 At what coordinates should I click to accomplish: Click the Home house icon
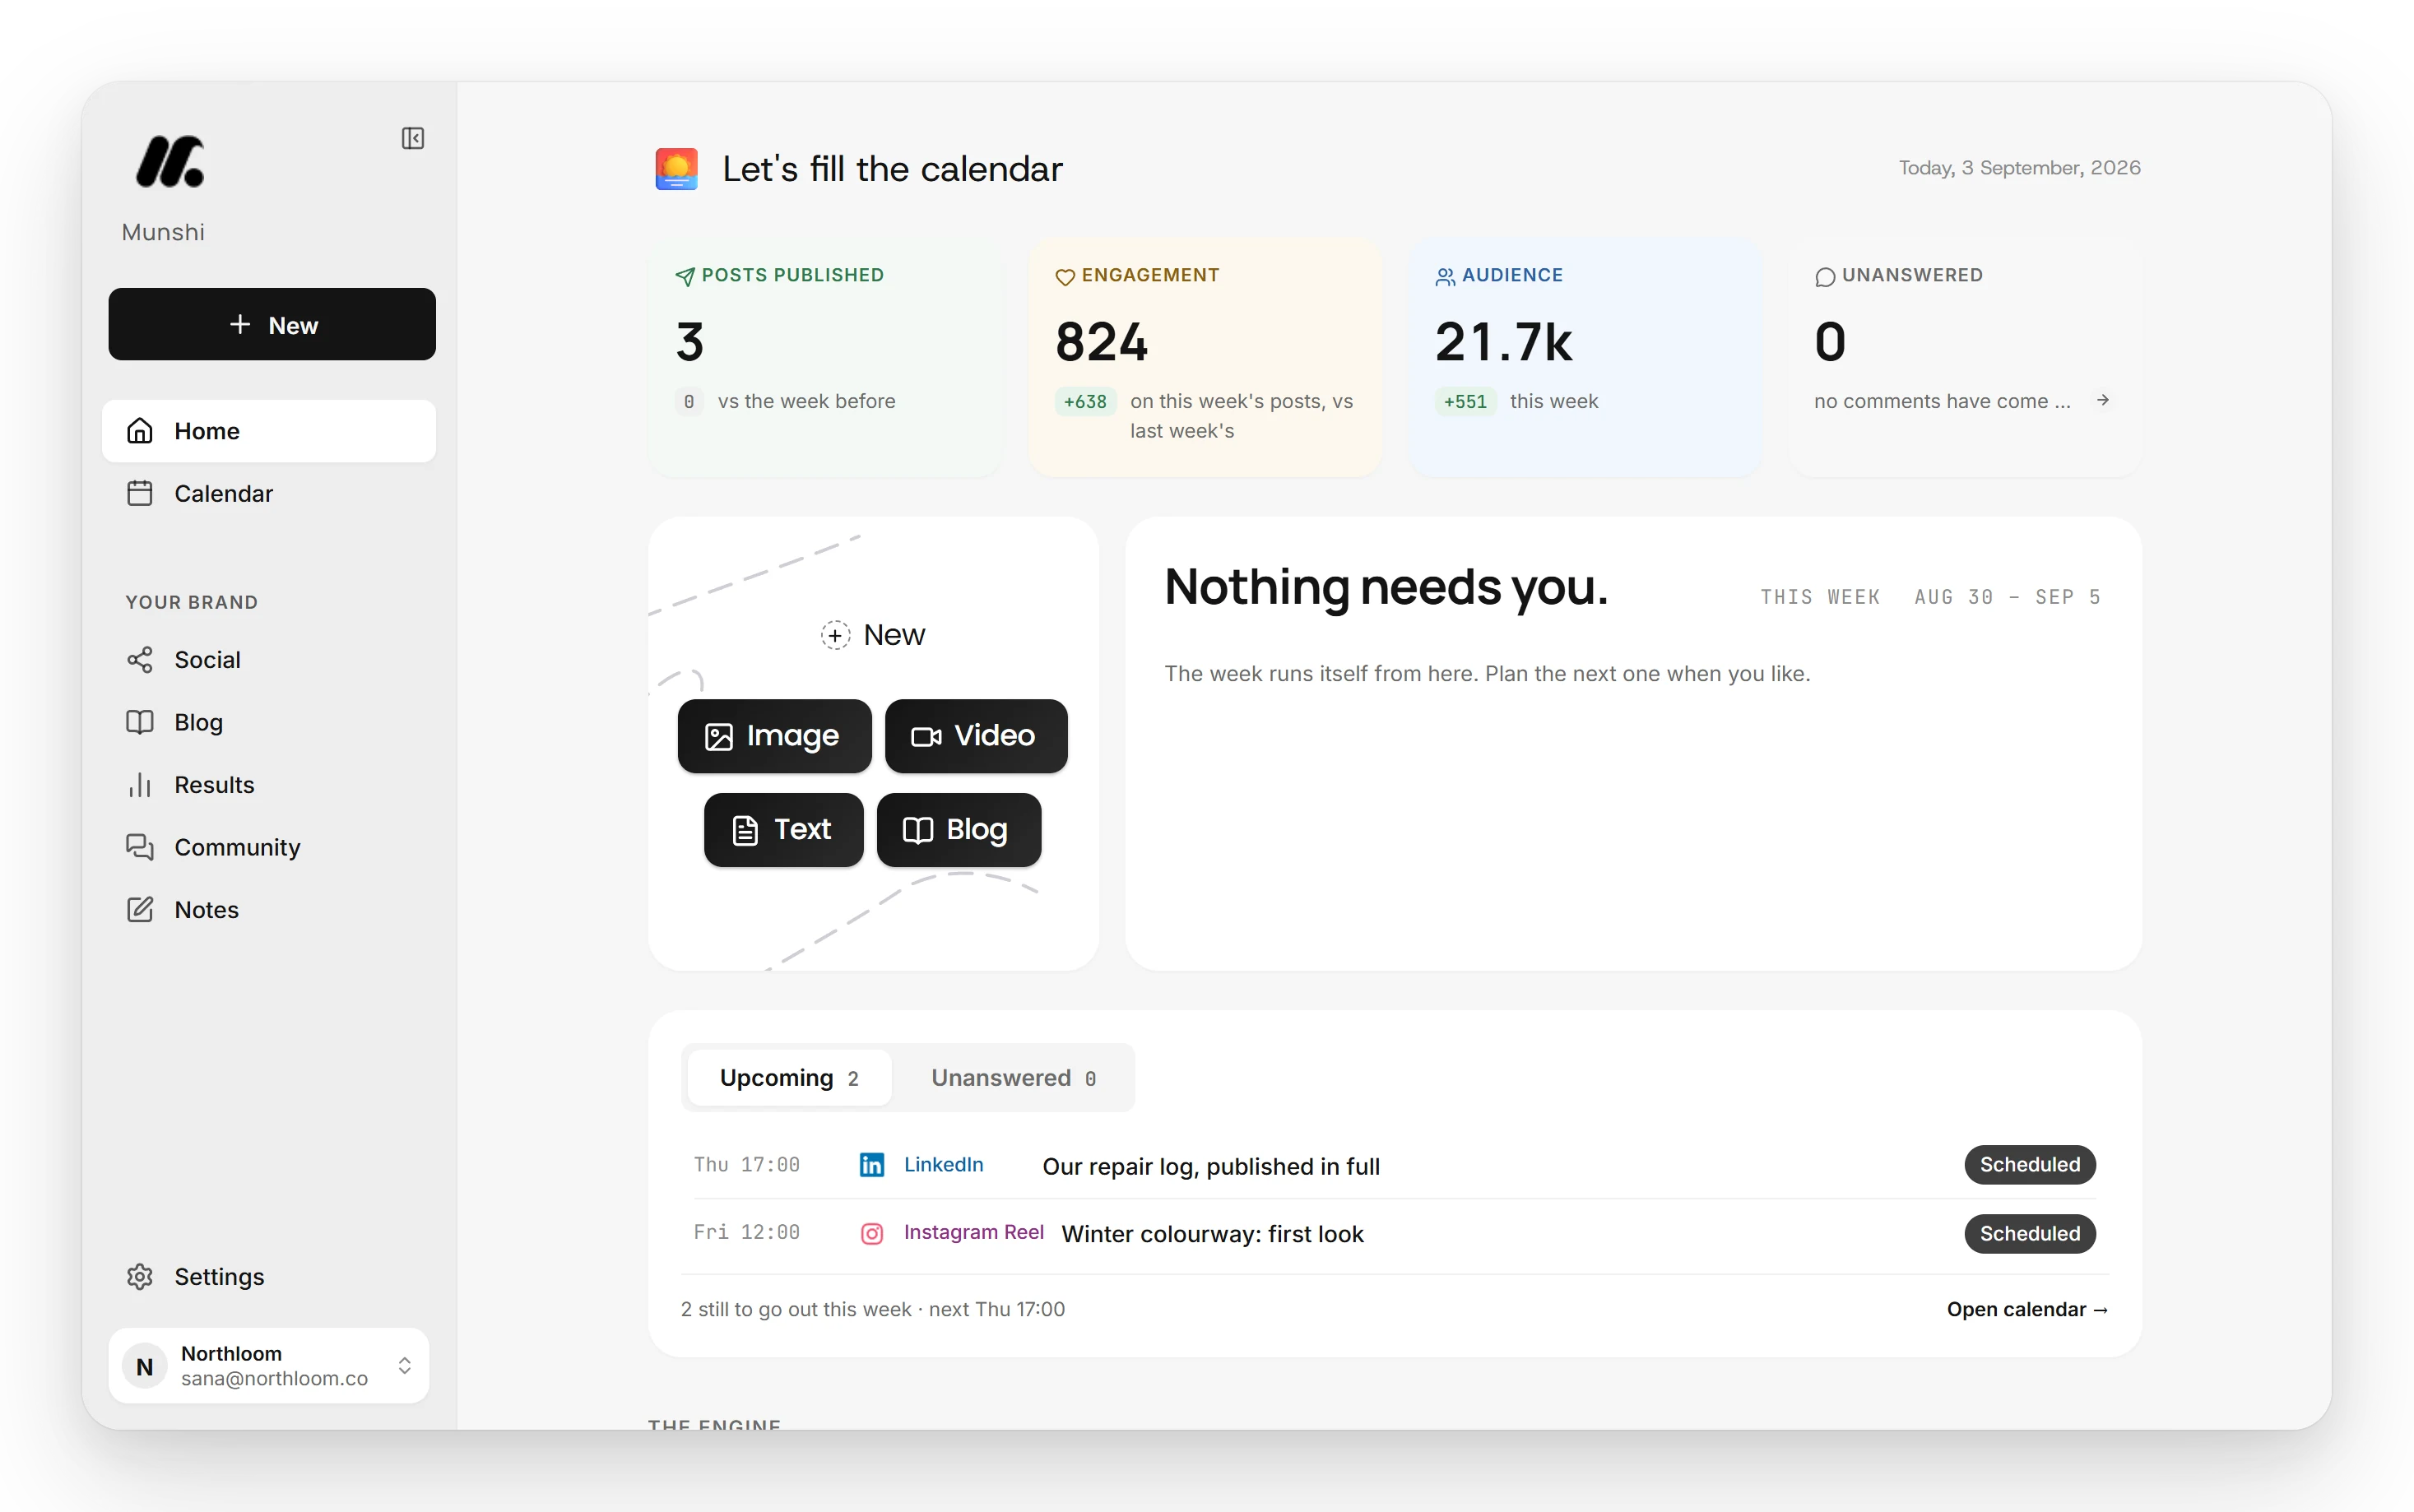(x=140, y=431)
